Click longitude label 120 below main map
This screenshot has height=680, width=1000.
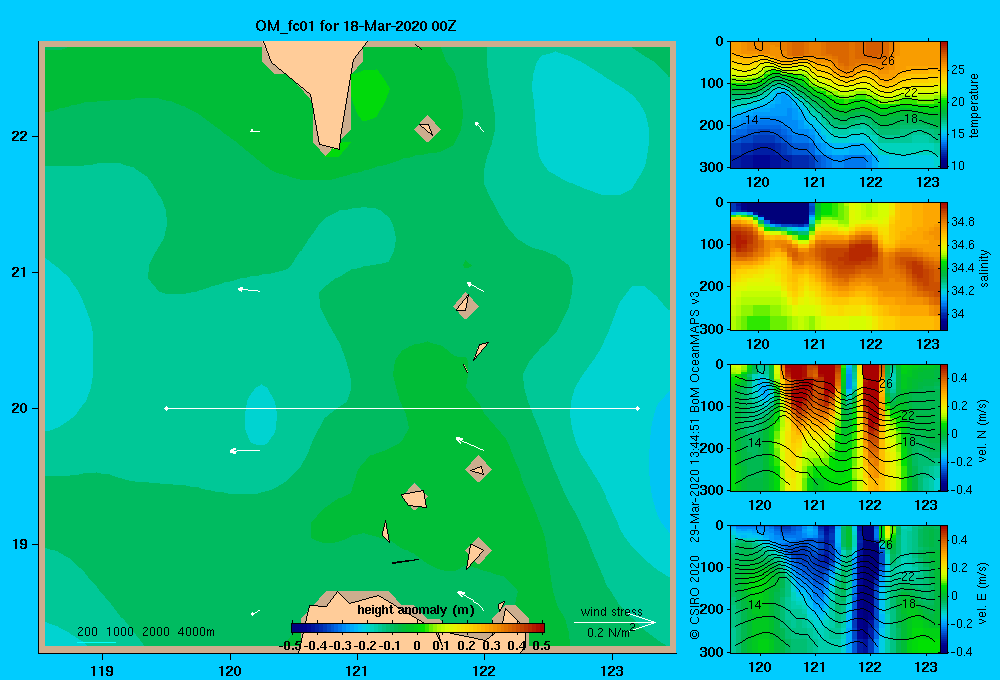[230, 670]
